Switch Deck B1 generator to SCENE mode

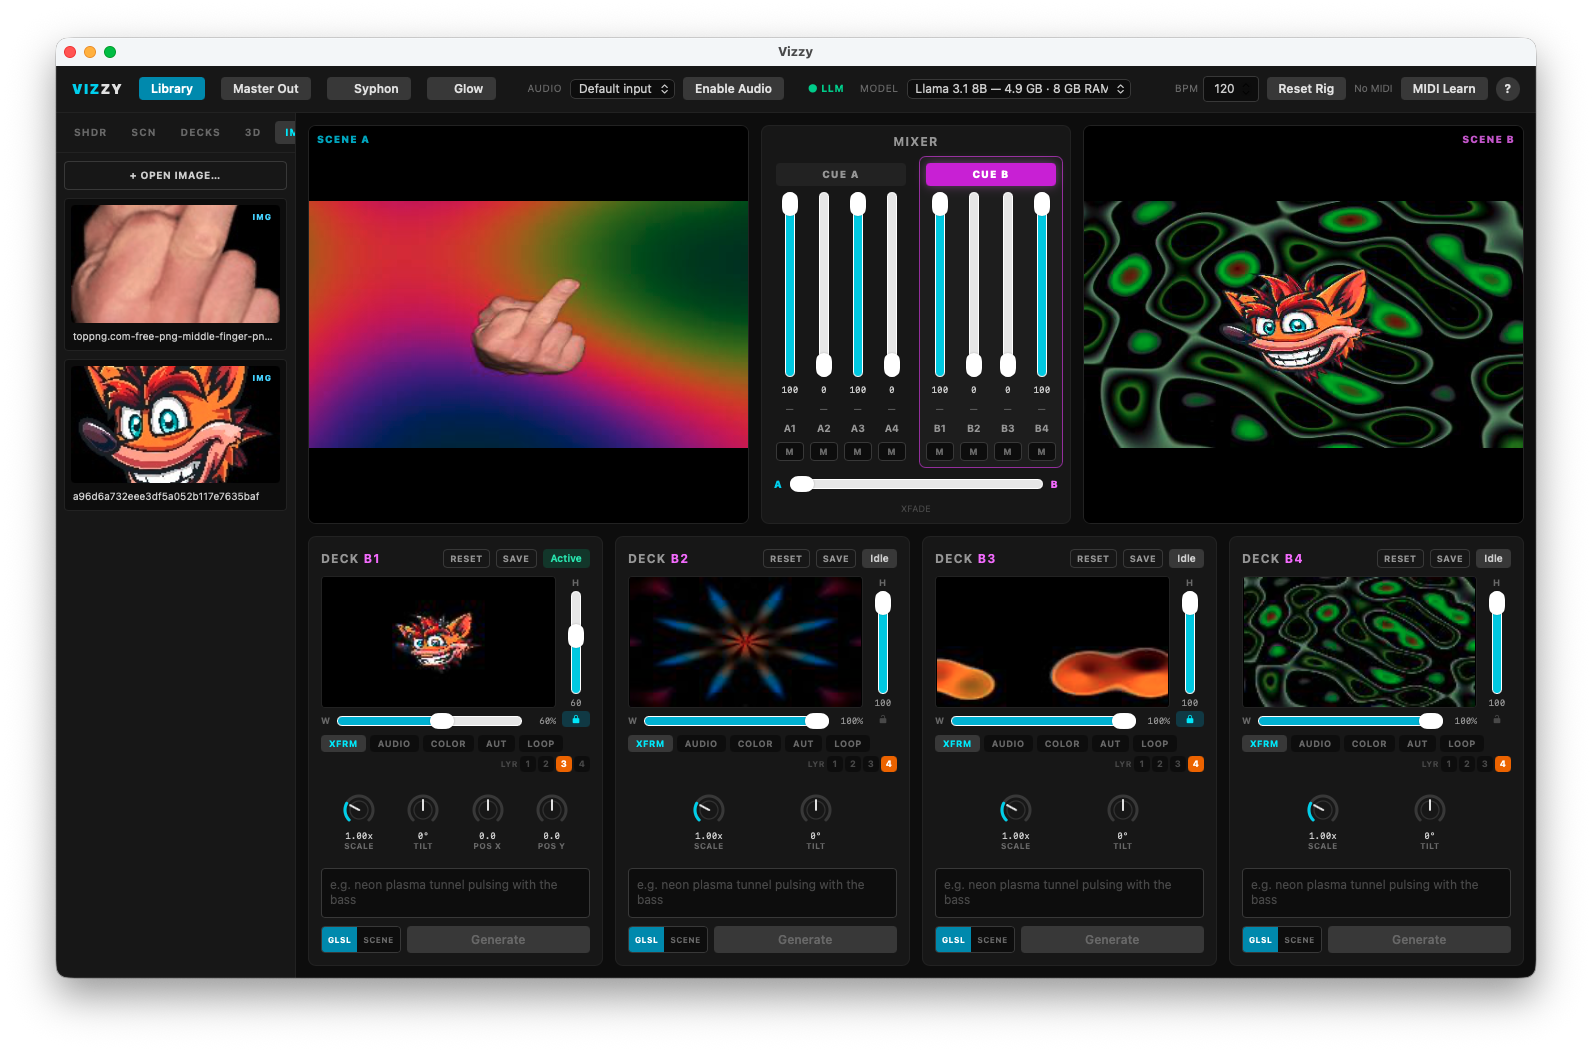pyautogui.click(x=379, y=940)
